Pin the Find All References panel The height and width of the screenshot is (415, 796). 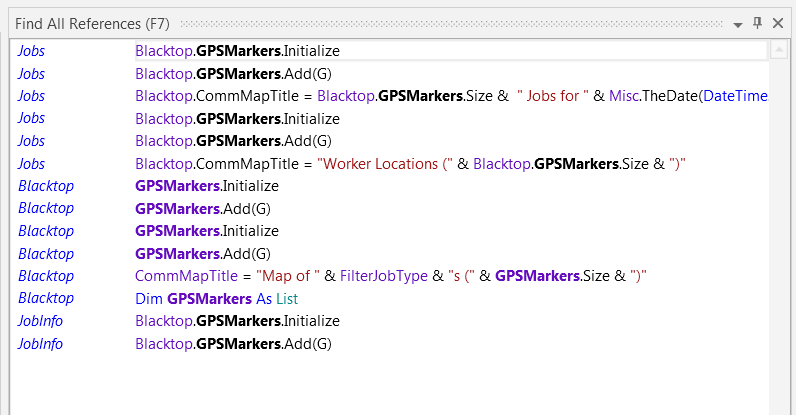(x=757, y=23)
